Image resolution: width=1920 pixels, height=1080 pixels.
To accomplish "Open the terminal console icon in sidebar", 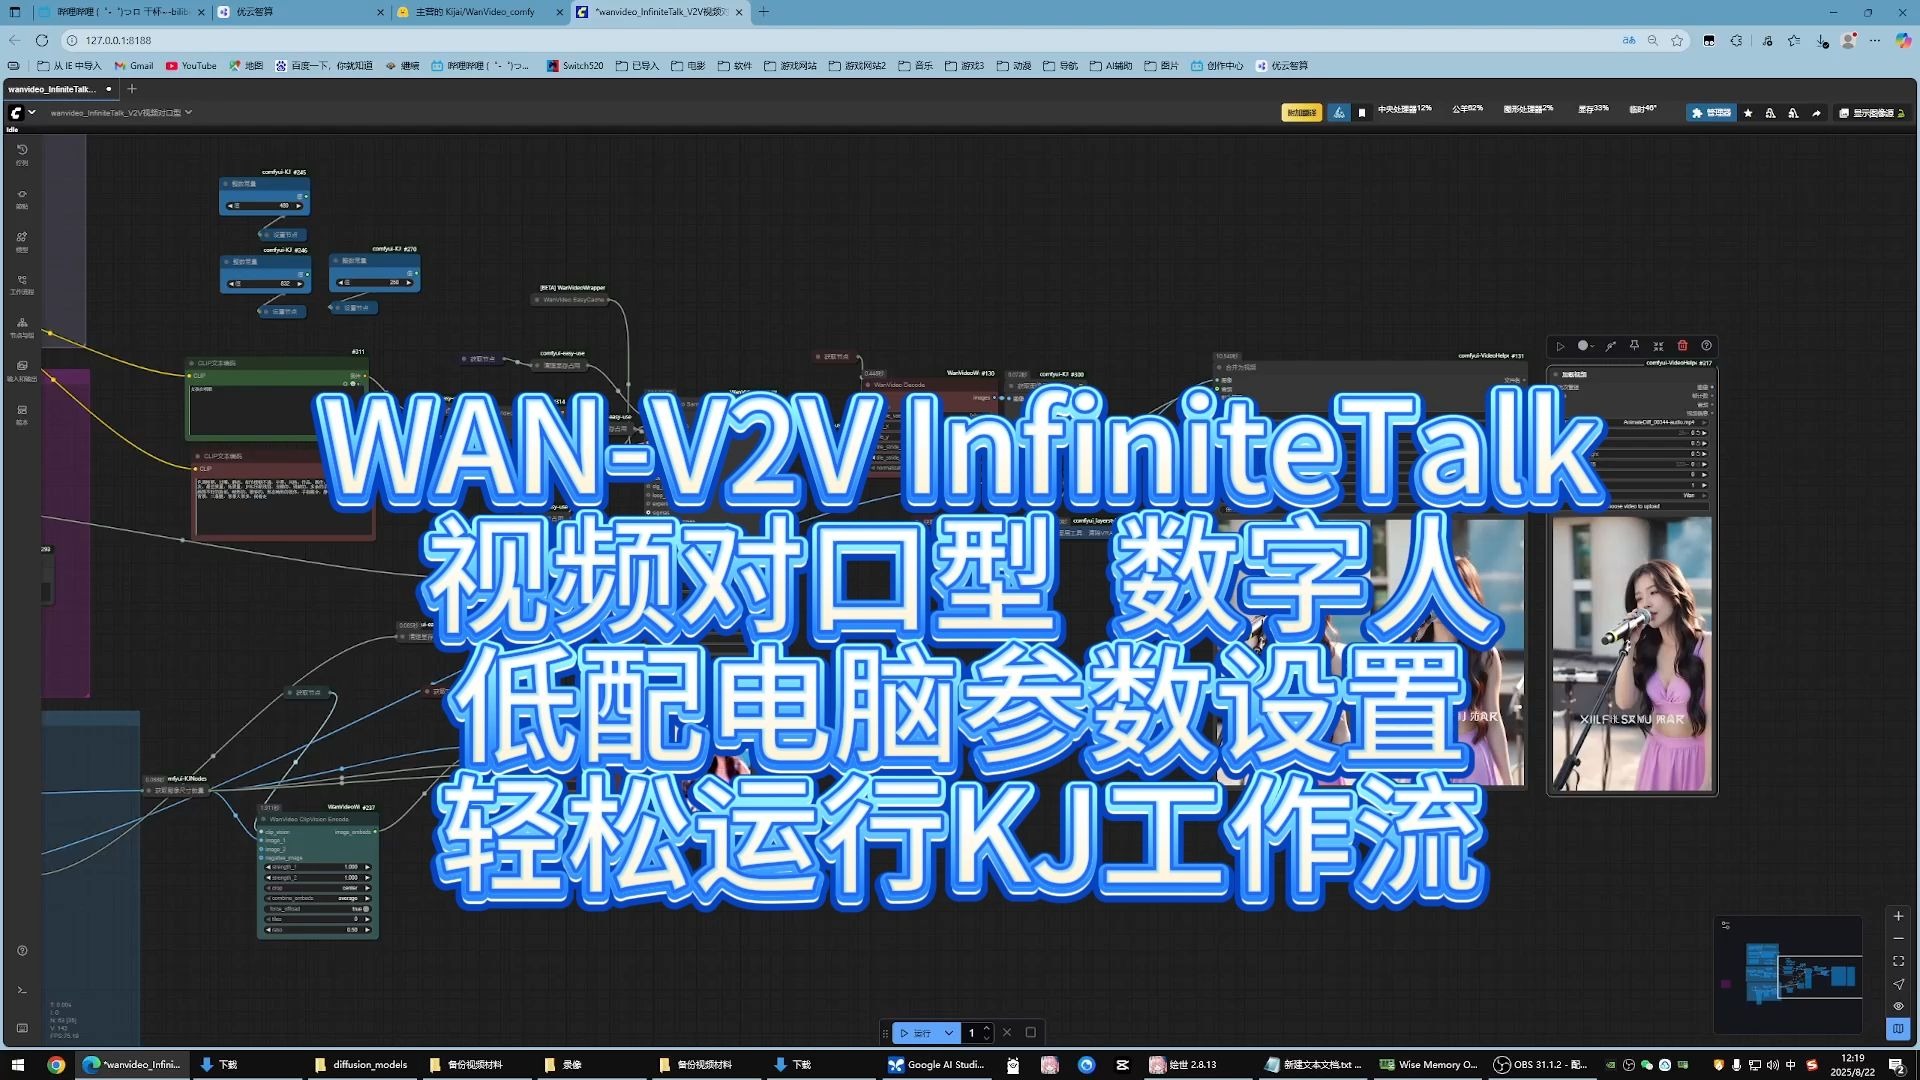I will (22, 990).
